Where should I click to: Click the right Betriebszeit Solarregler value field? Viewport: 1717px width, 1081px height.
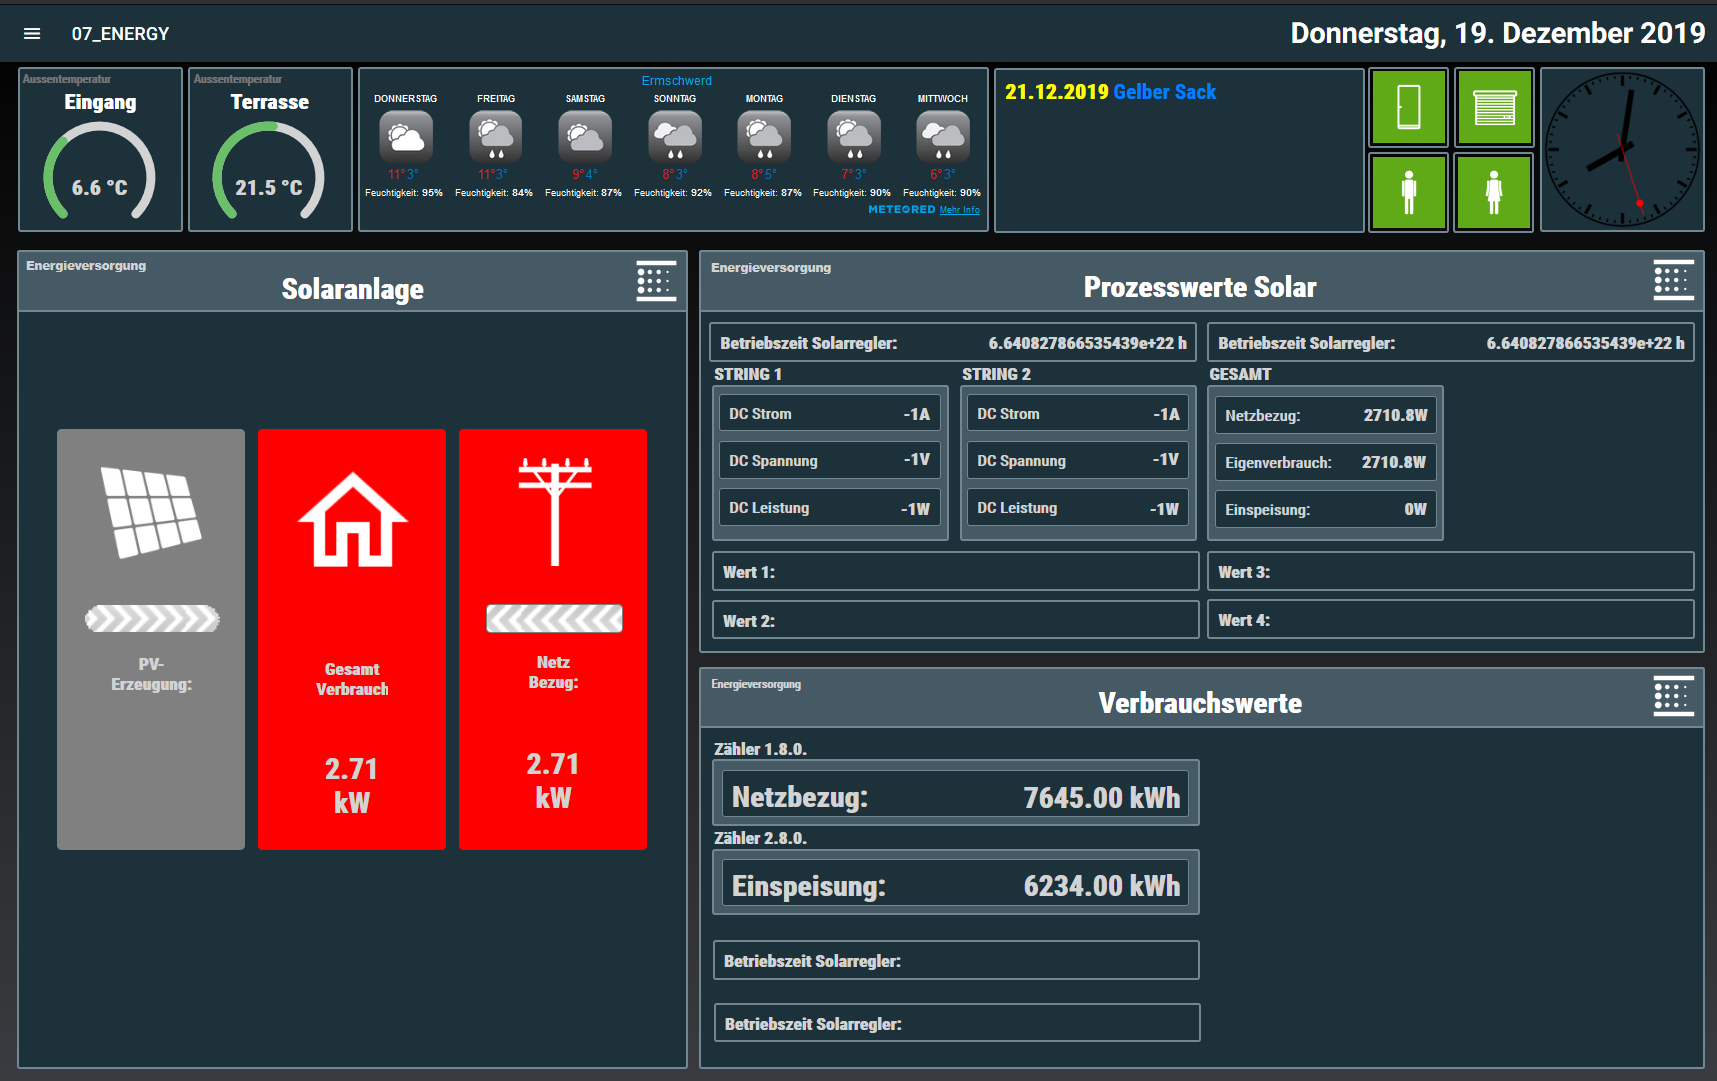(1451, 343)
